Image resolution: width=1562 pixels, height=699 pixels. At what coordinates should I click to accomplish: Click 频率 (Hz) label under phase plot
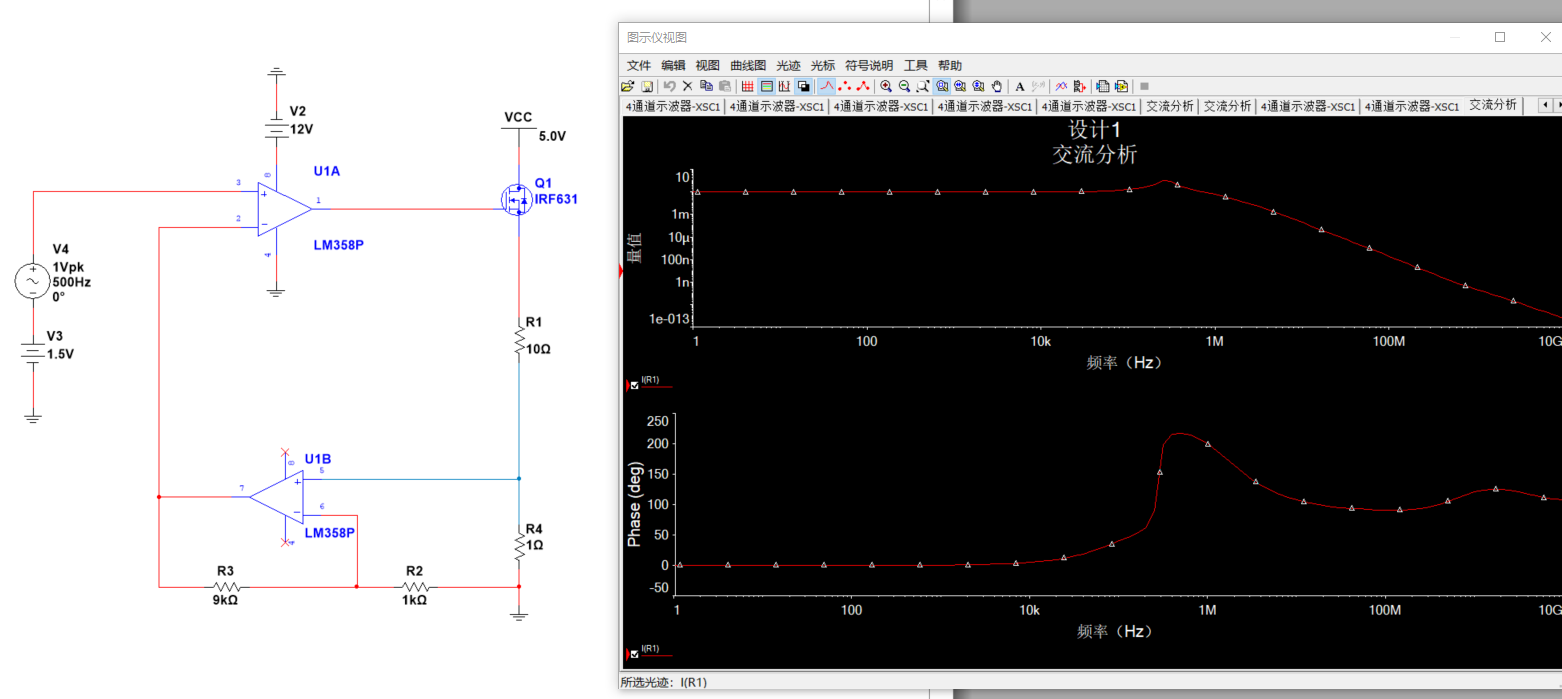[x=1115, y=632]
